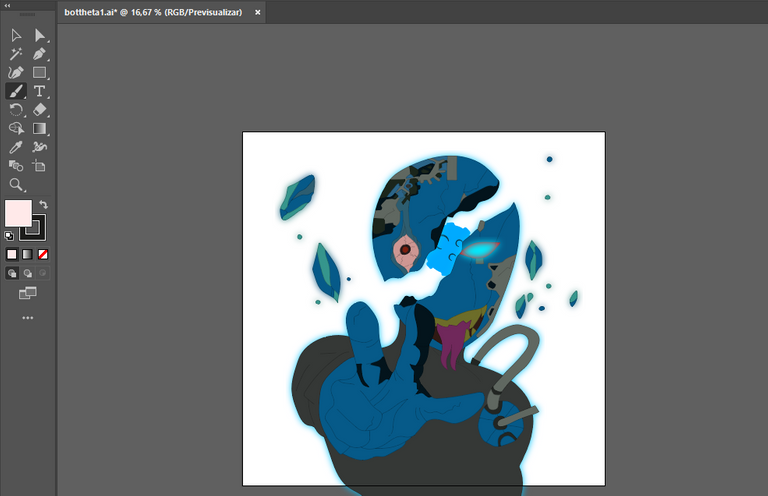The height and width of the screenshot is (496, 768).
Task: Select the Eyedropper tool
Action: pyautogui.click(x=16, y=147)
